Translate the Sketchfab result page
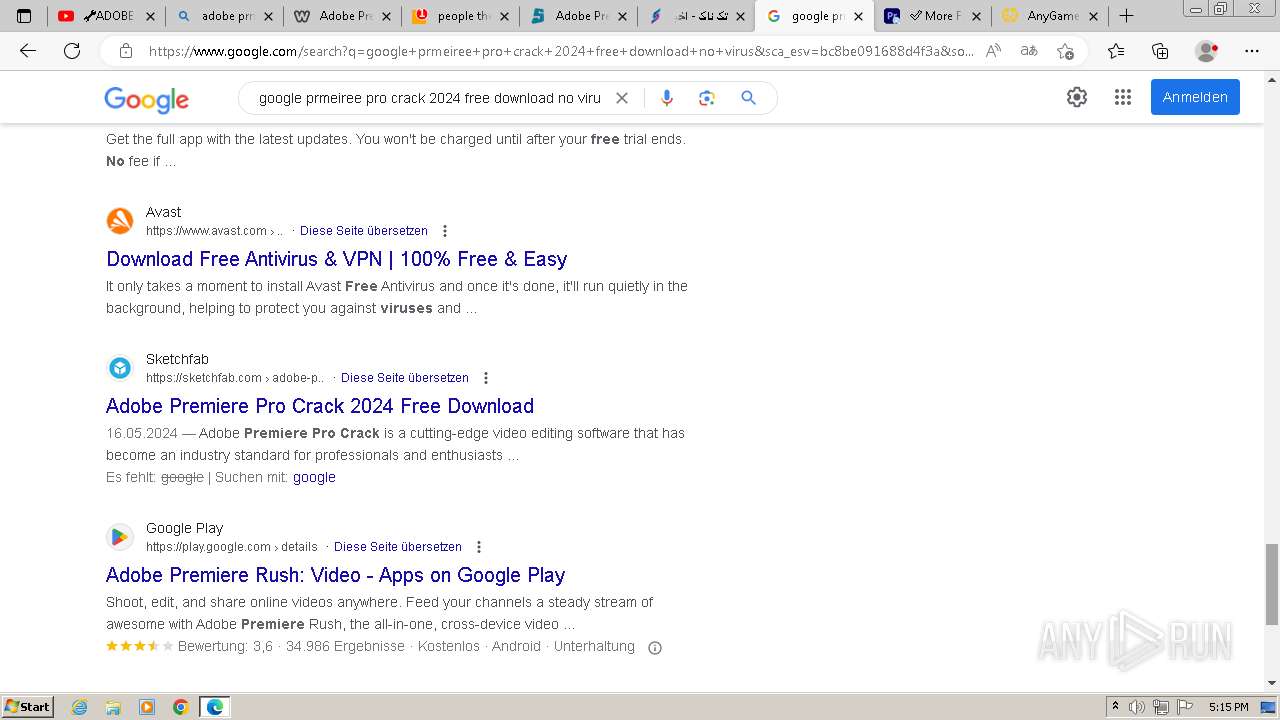This screenshot has width=1280, height=720. [x=405, y=378]
